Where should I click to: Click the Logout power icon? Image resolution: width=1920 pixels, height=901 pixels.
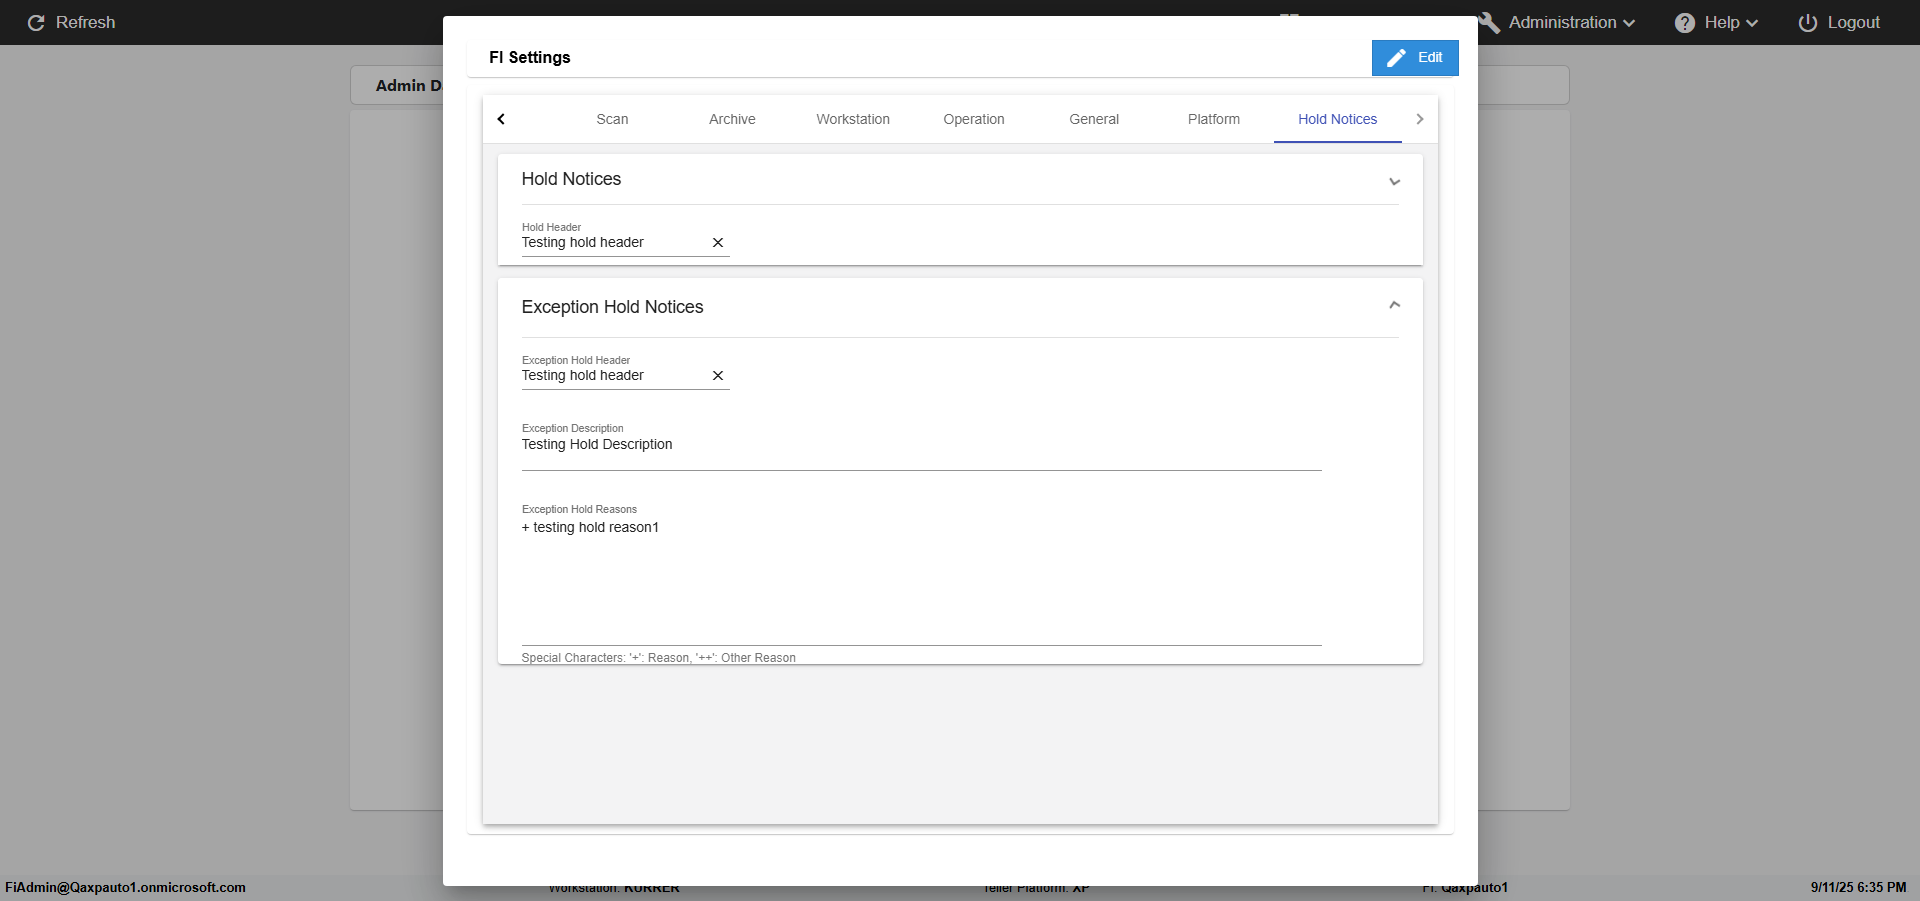1807,23
